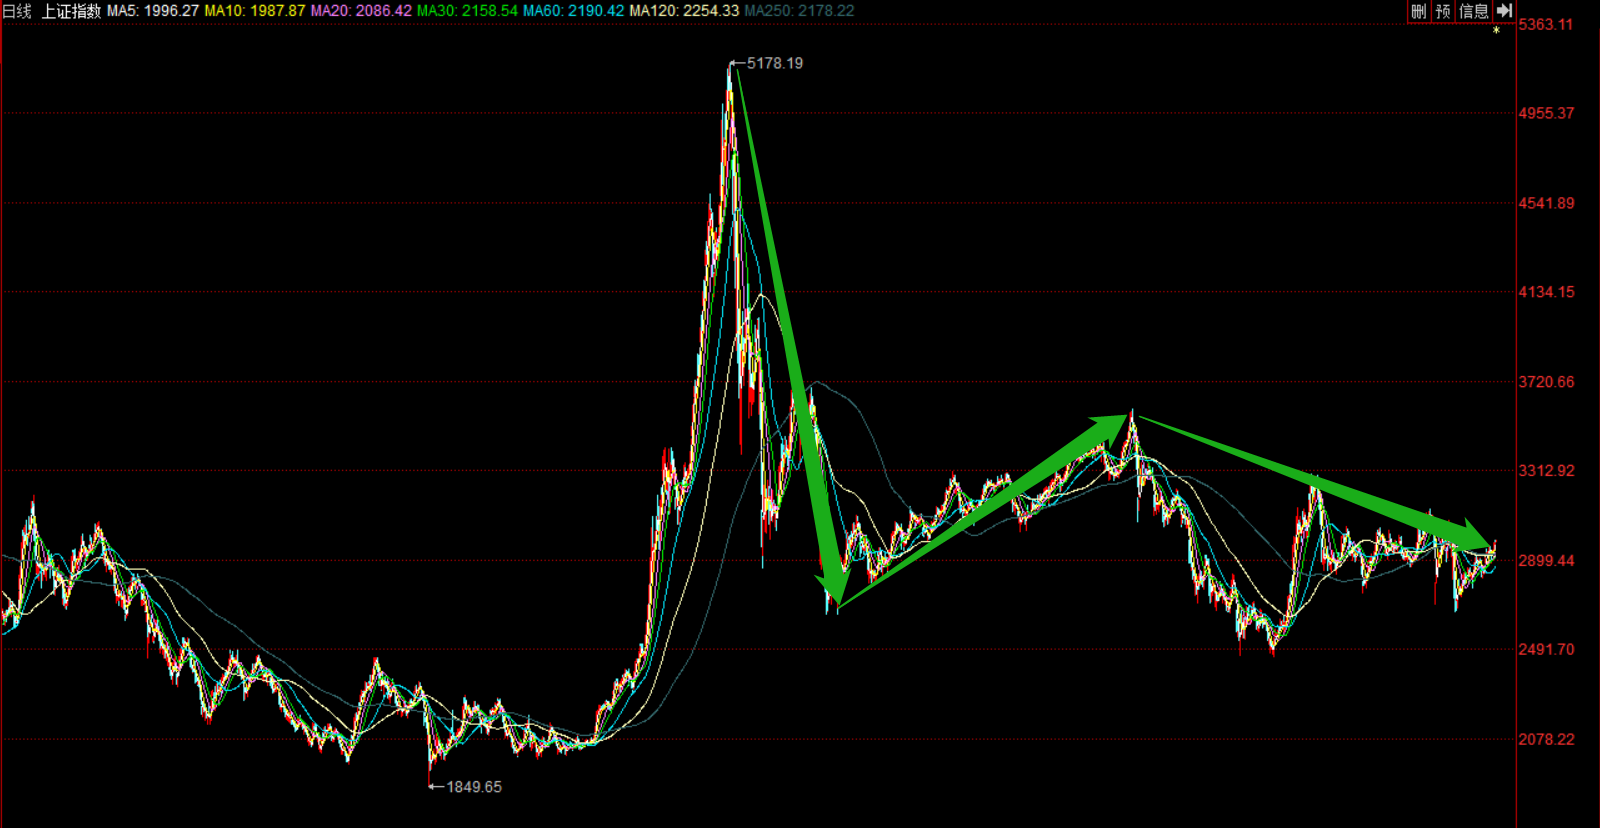Click the 4134.15 price axis value
Screen dimensions: 1600x828
[x=1546, y=293]
